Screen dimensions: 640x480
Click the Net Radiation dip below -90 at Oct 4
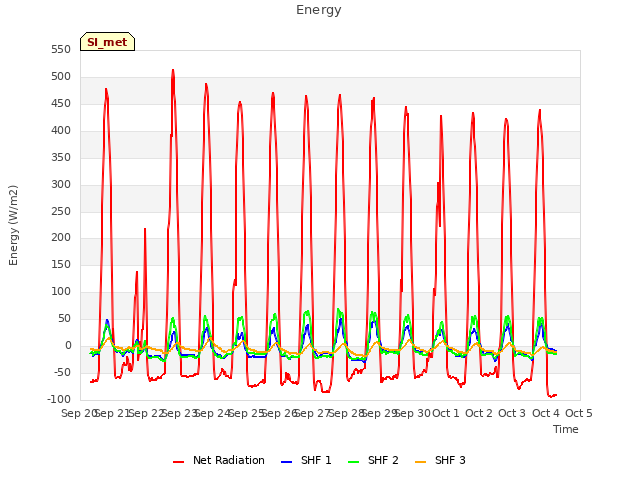click(x=551, y=396)
